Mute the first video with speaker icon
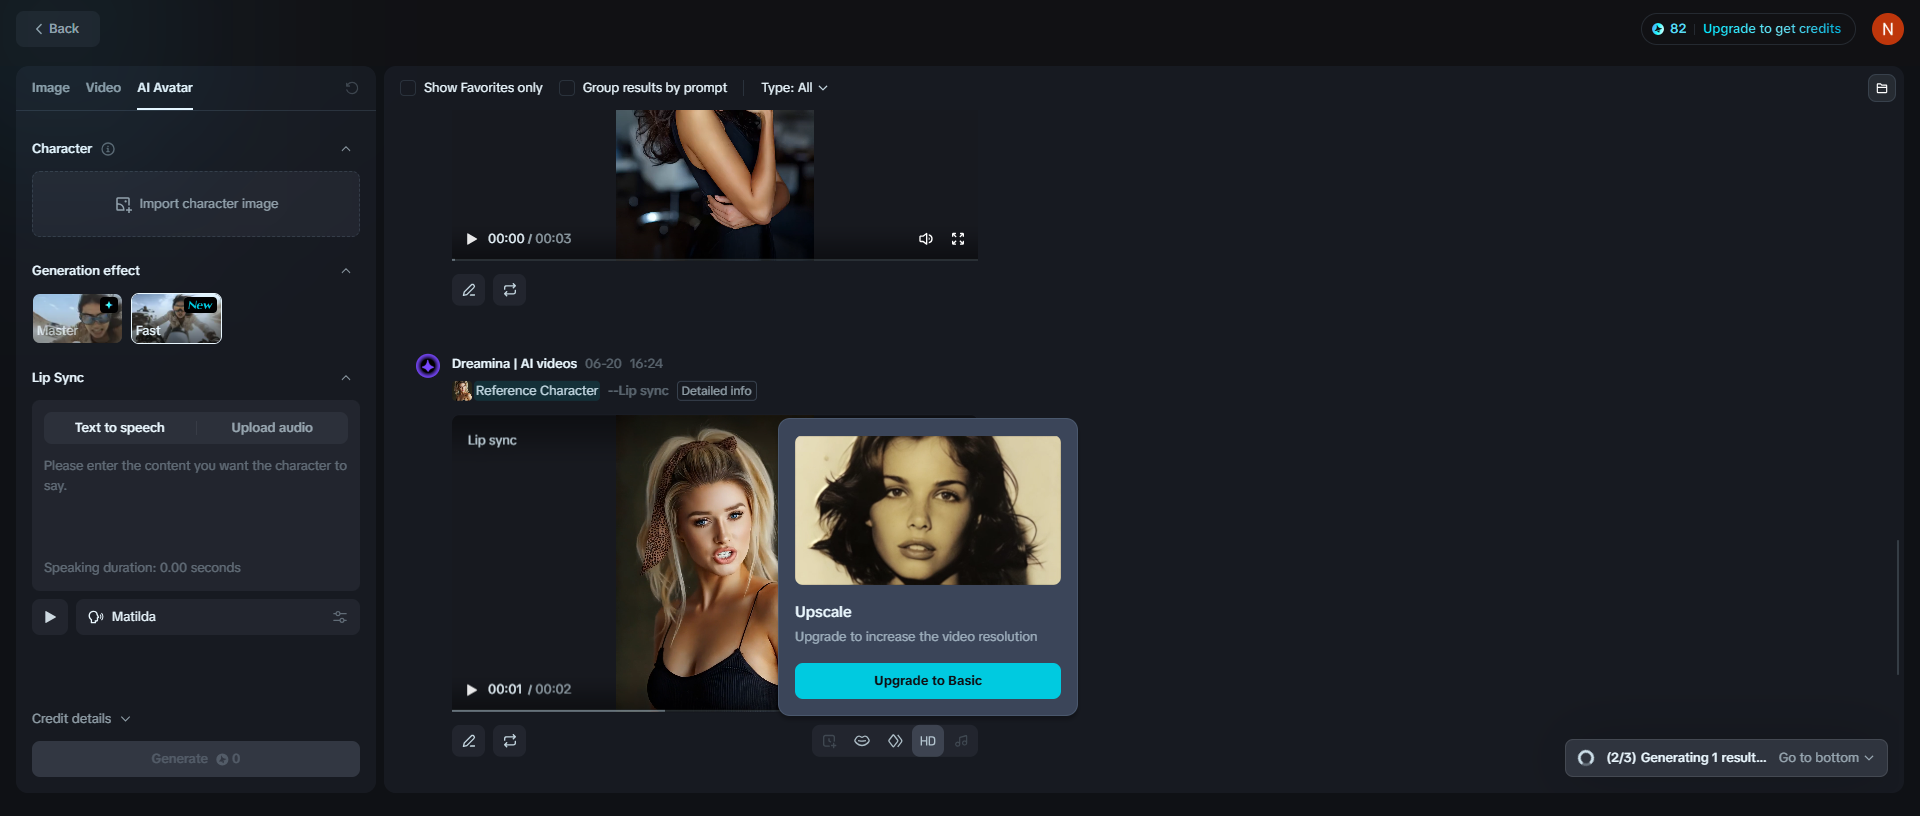This screenshot has height=816, width=1920. pos(926,239)
